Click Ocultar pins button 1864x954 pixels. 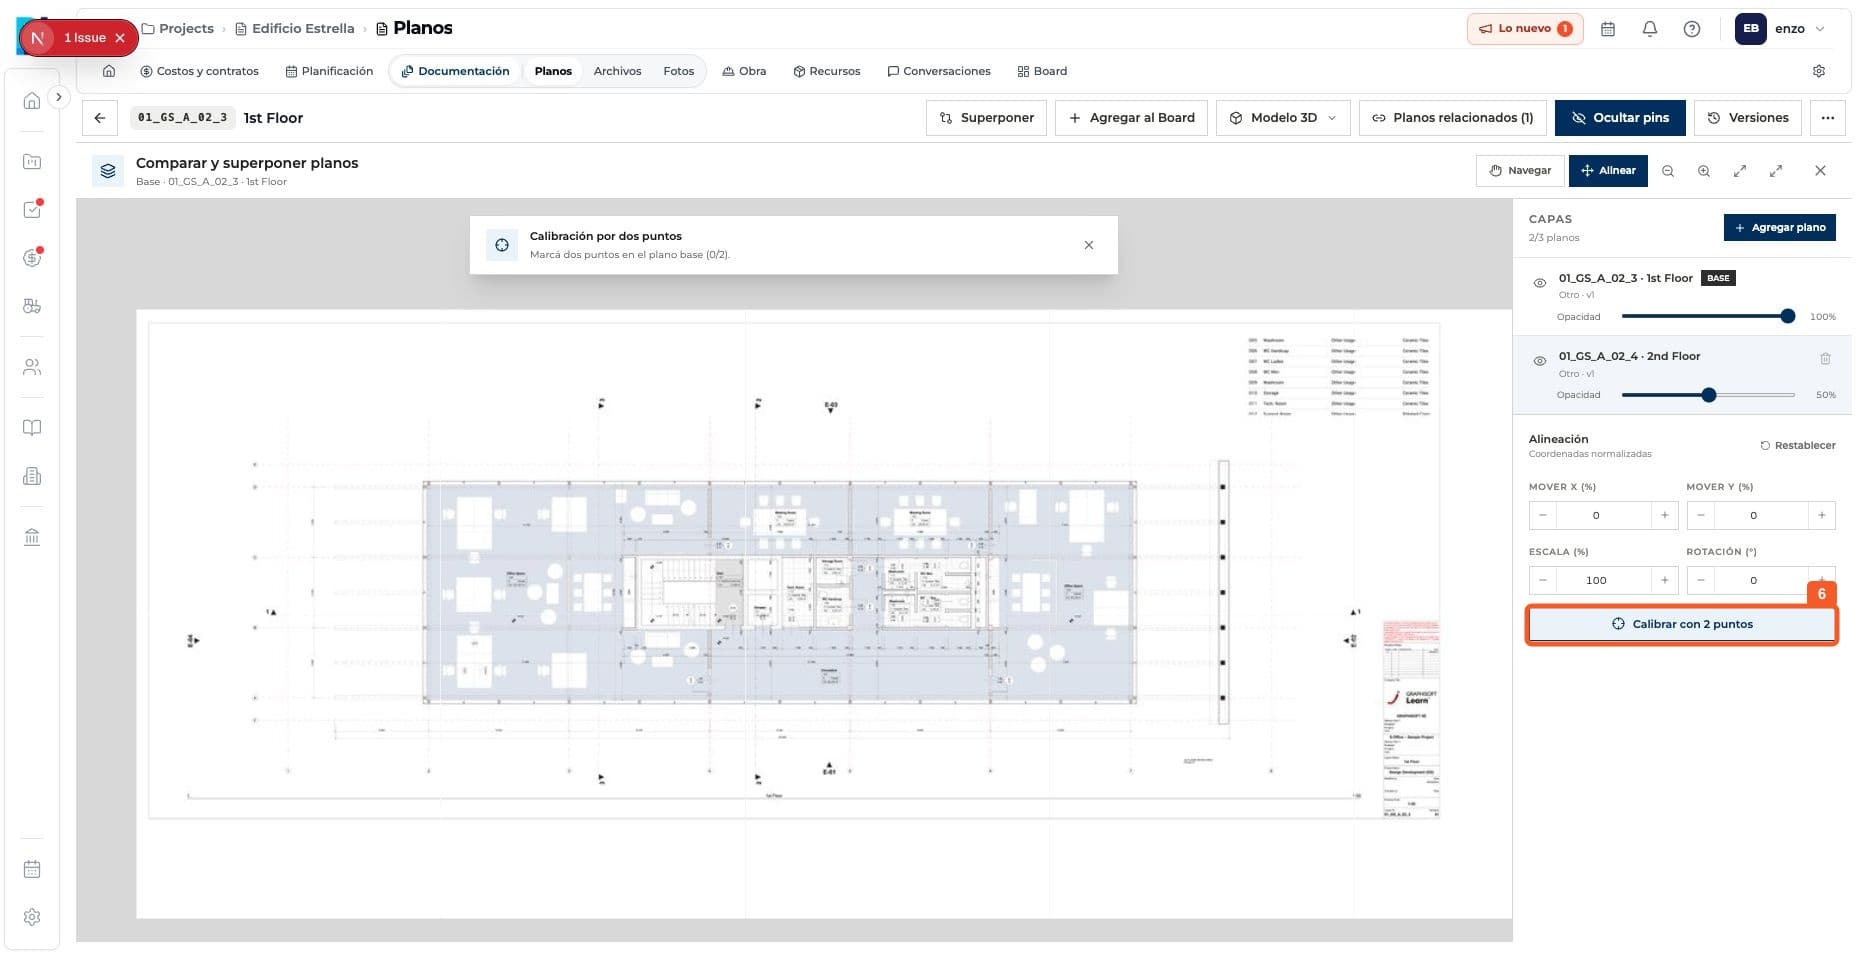point(1620,118)
